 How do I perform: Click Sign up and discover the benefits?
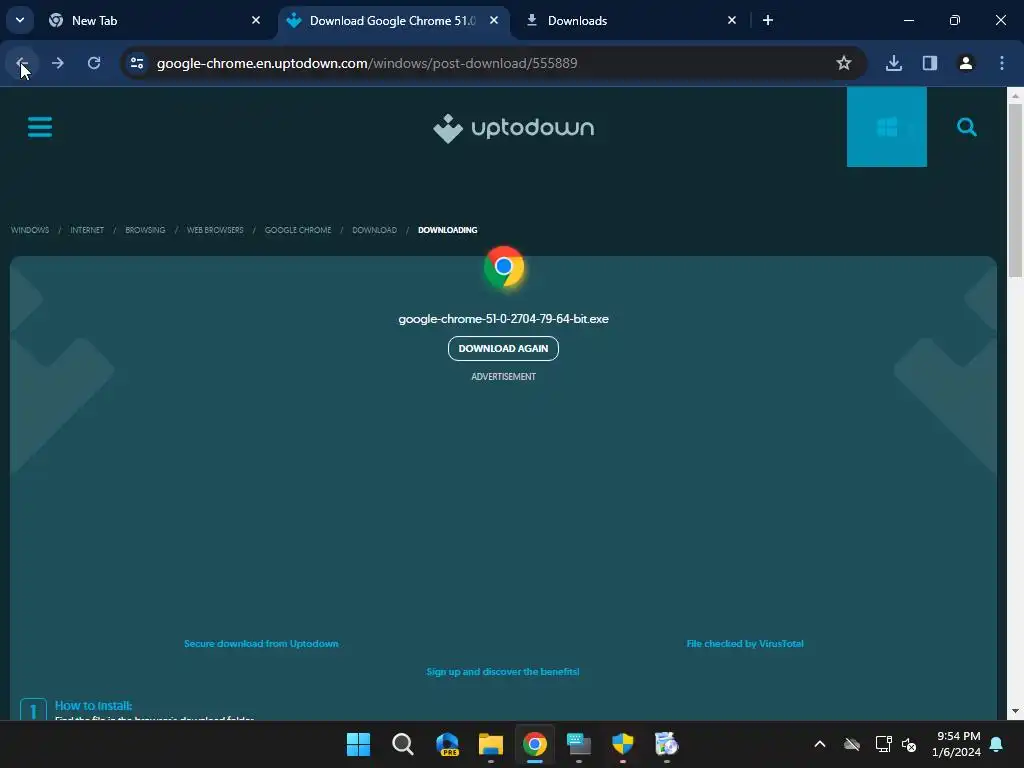pyautogui.click(x=503, y=671)
